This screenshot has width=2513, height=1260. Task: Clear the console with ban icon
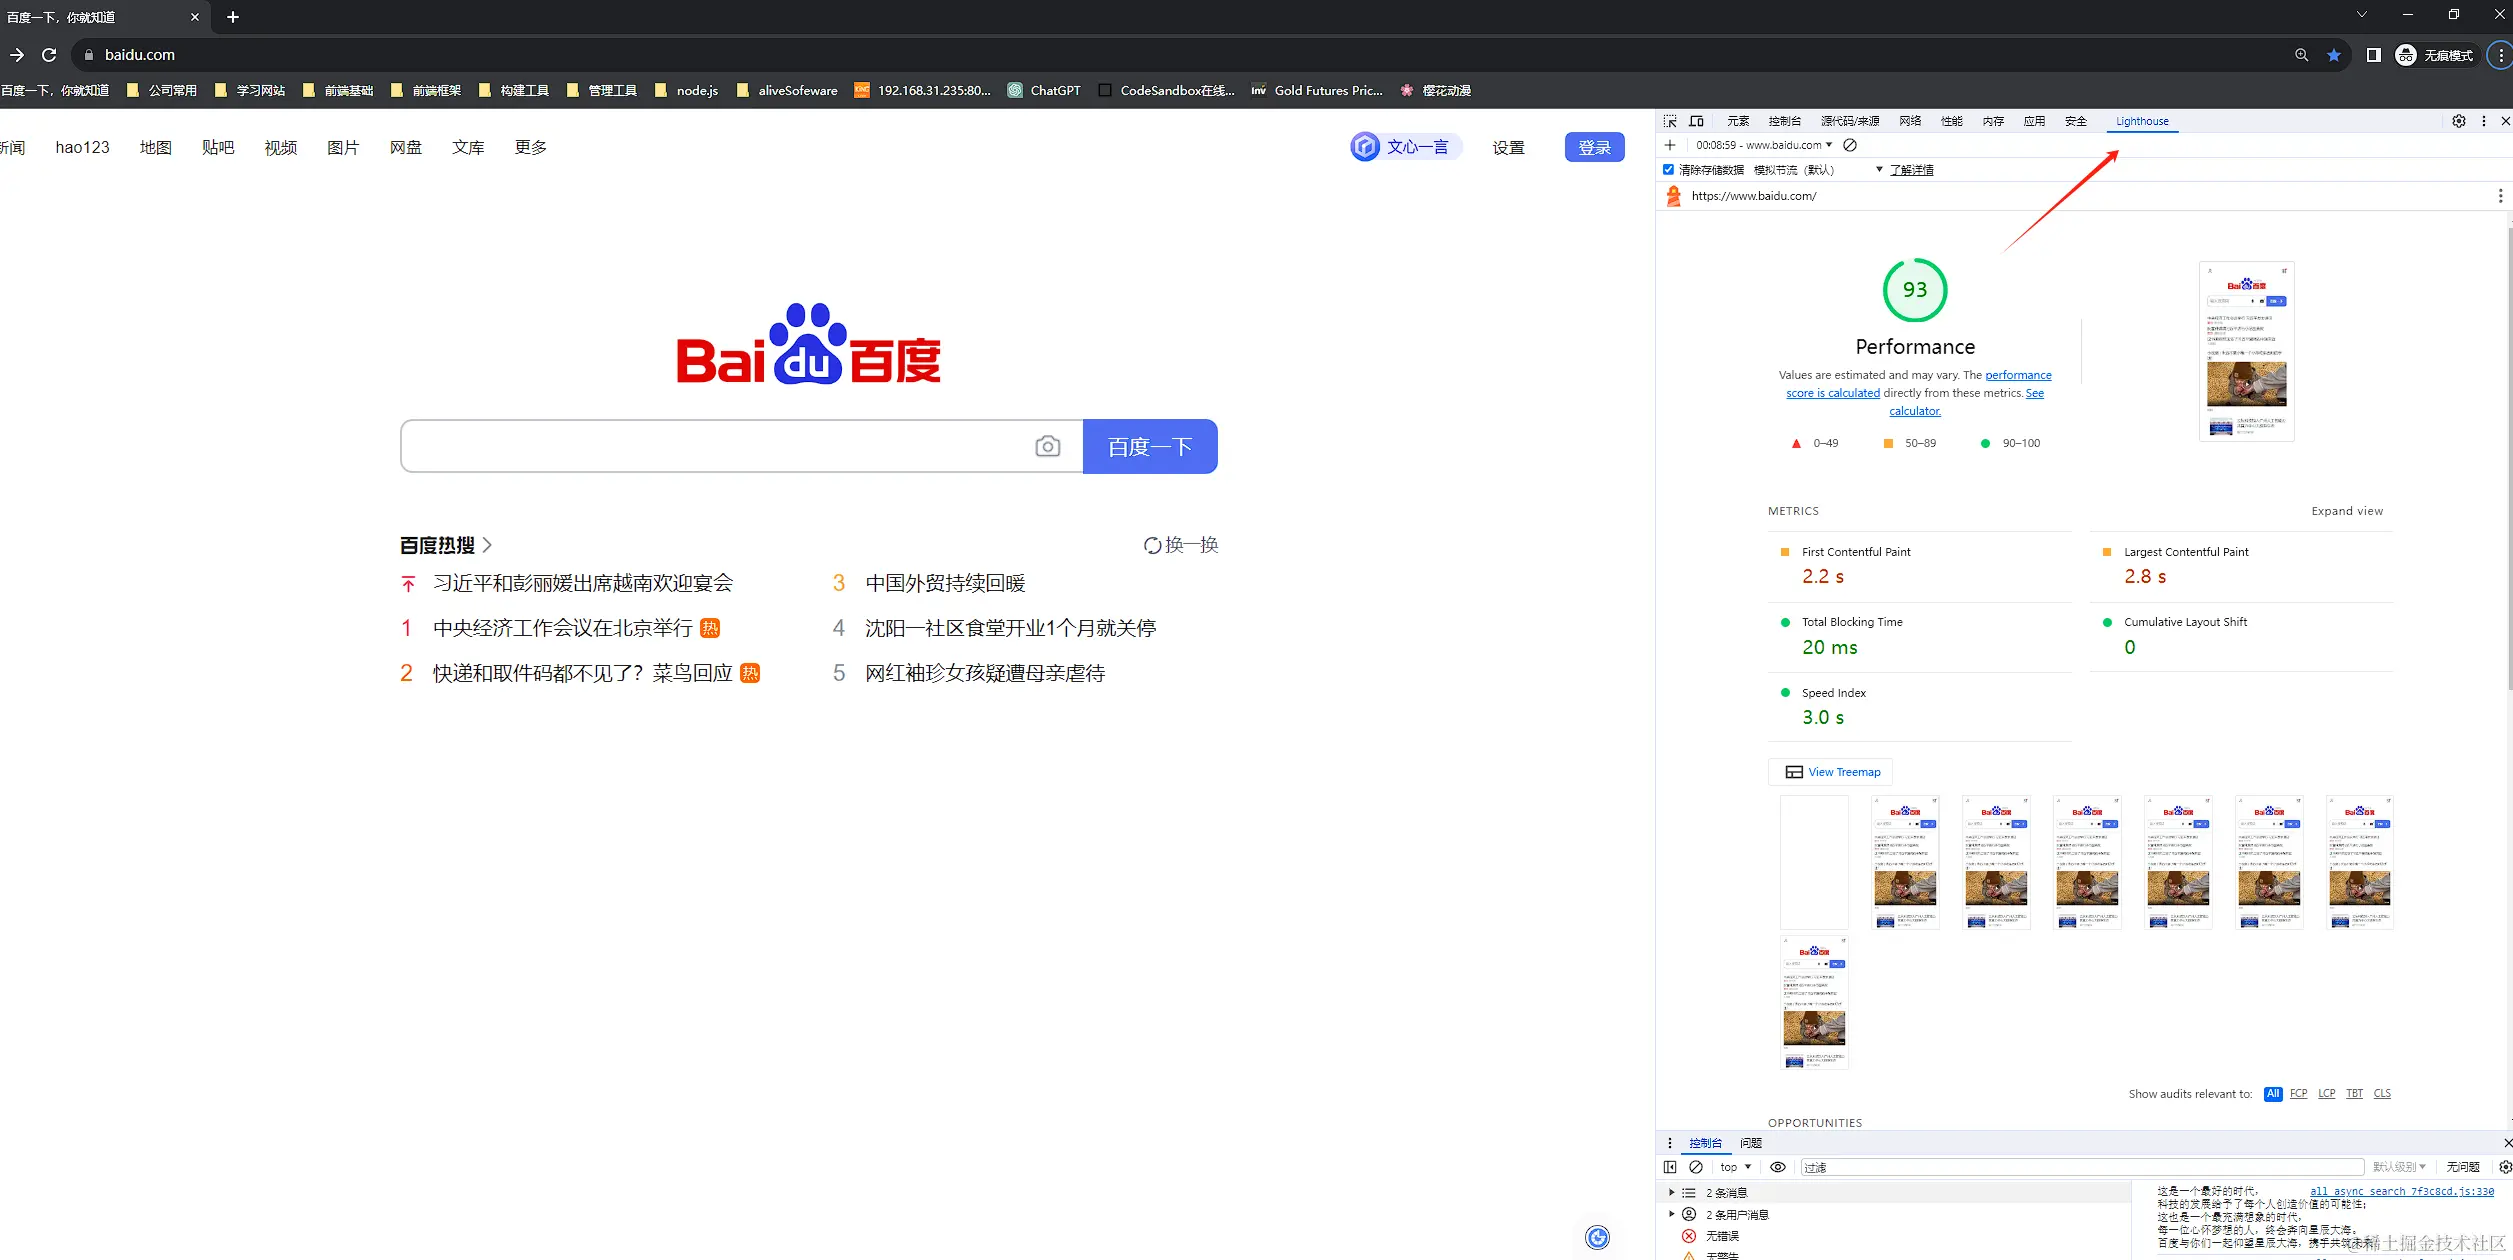(1696, 1167)
